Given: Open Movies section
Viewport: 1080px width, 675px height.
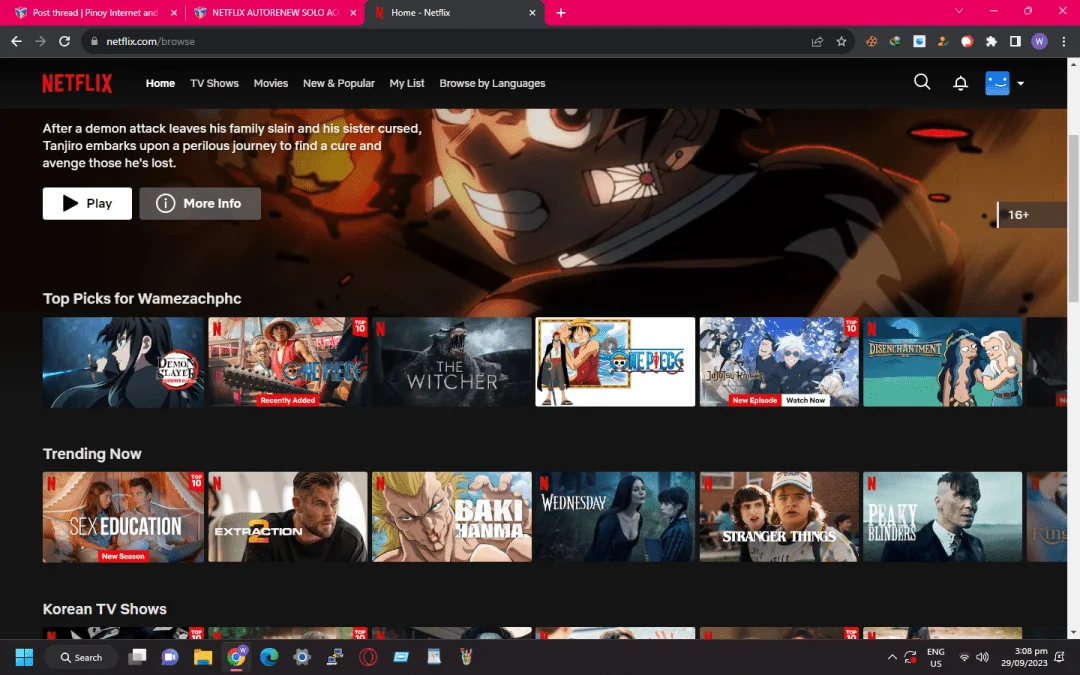Looking at the screenshot, I should coord(271,83).
